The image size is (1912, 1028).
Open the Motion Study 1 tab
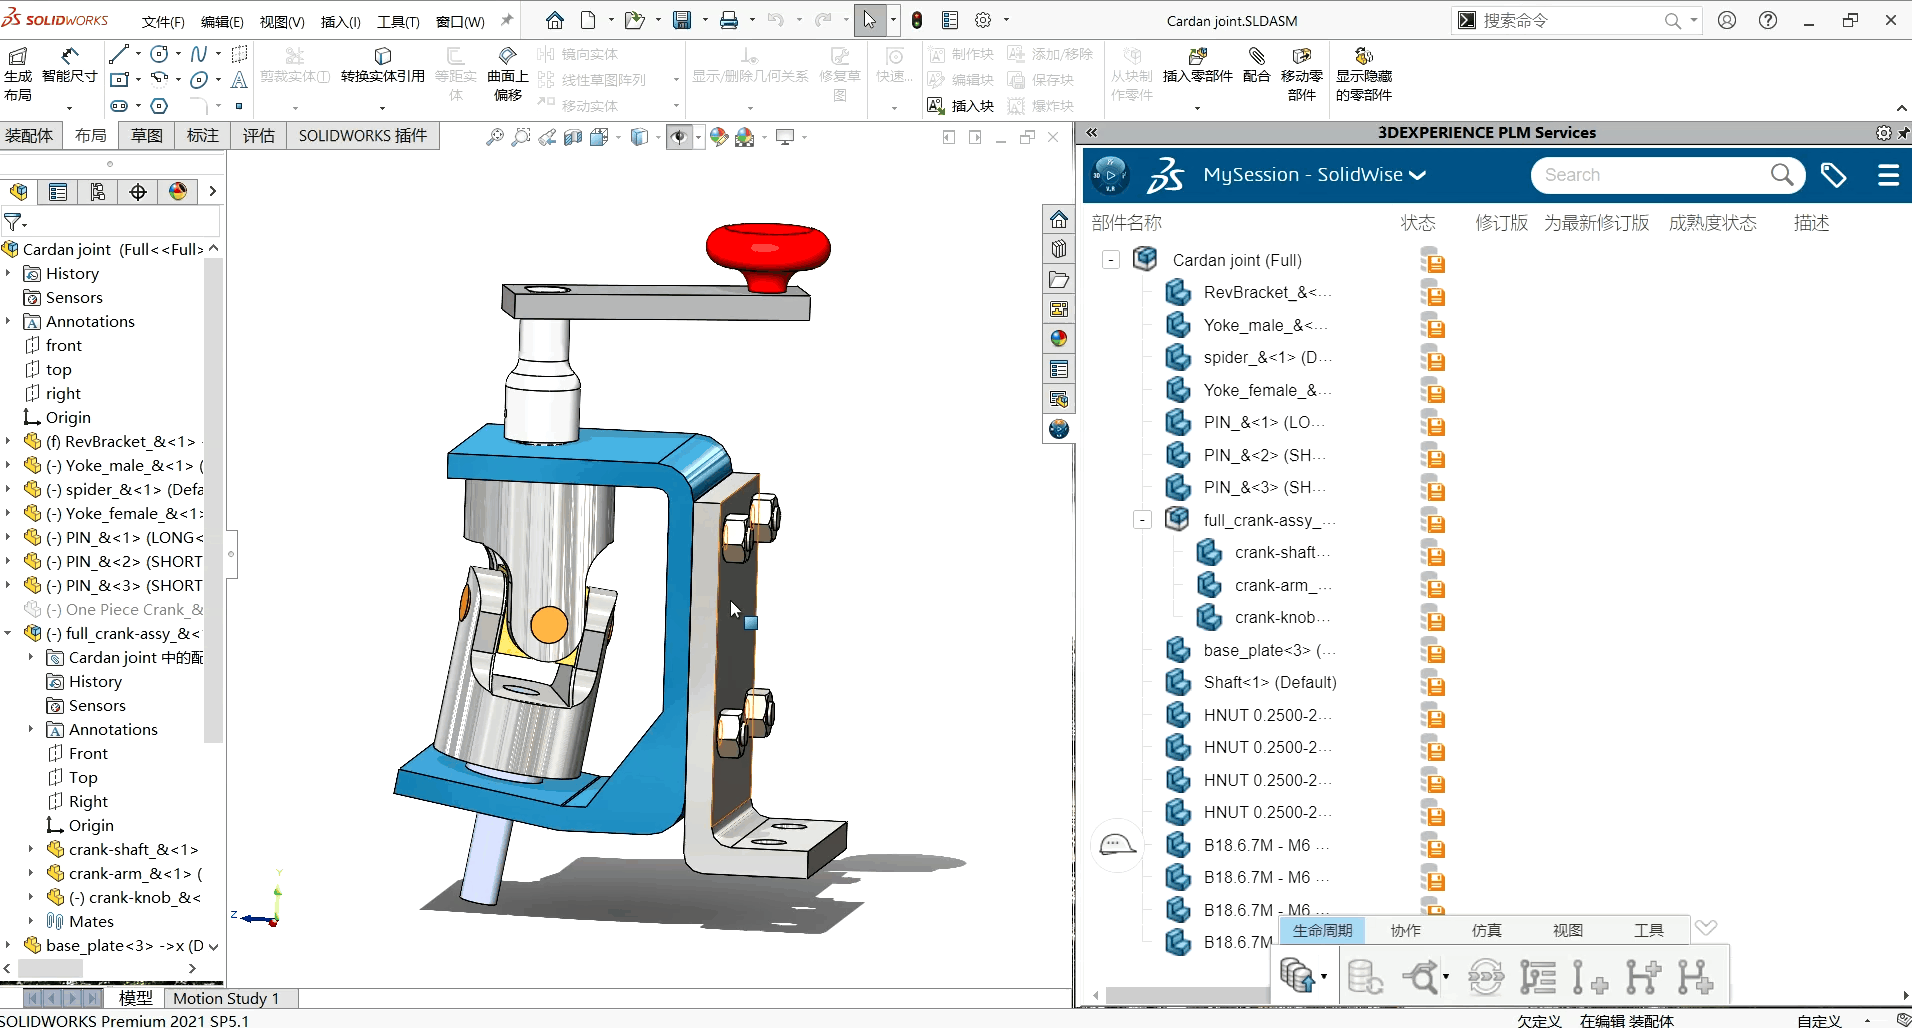coord(226,998)
